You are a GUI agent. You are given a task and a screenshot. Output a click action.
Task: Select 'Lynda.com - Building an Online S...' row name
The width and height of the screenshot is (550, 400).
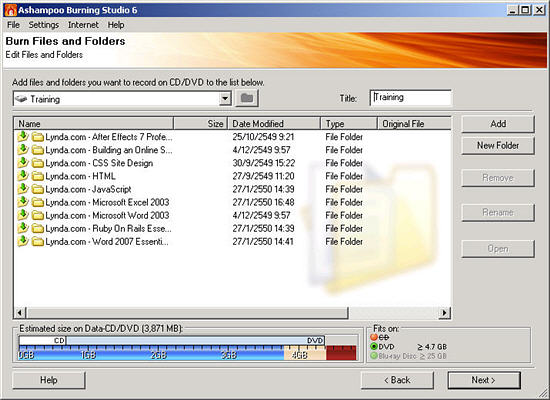[109, 150]
